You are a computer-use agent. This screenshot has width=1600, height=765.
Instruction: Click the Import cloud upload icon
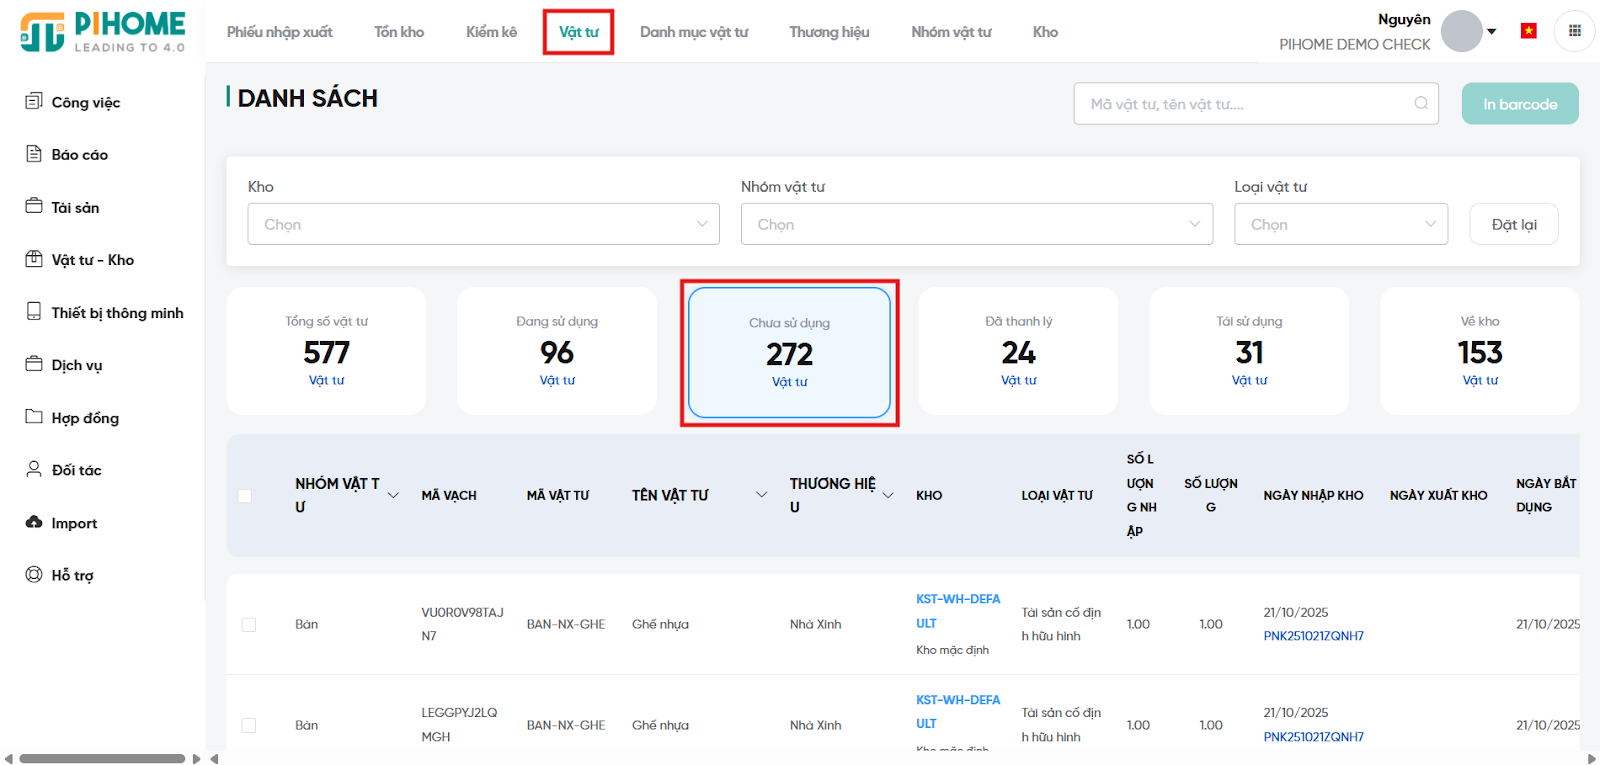[34, 522]
